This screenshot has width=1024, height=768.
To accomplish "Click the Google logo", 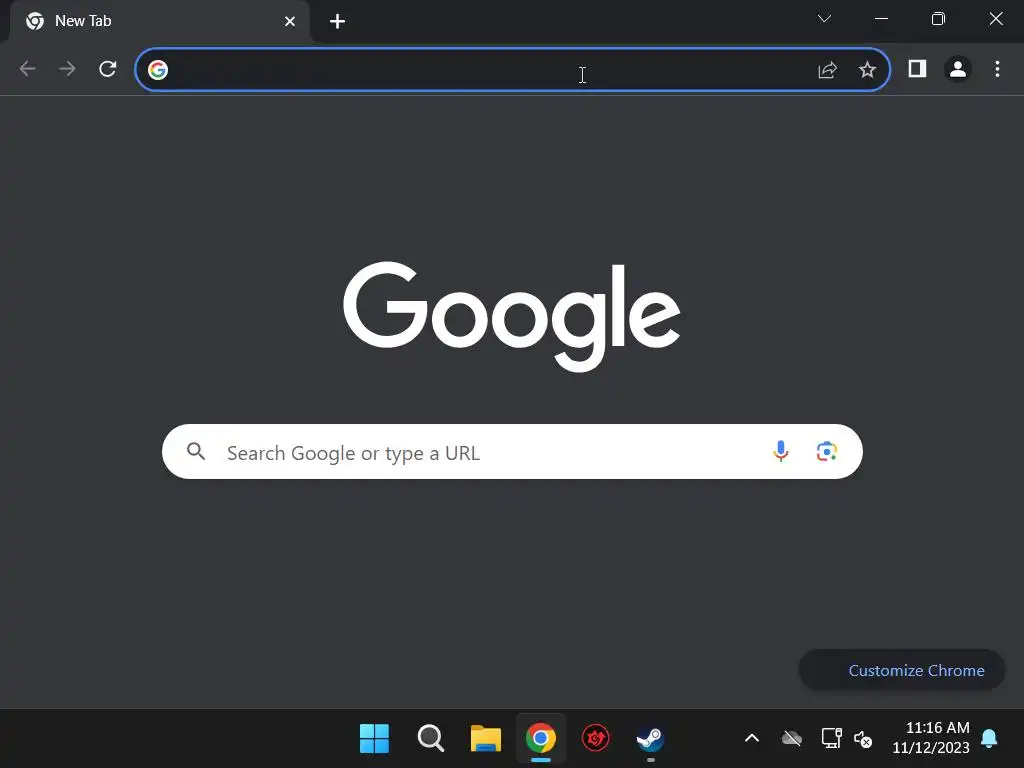I will click(x=512, y=317).
